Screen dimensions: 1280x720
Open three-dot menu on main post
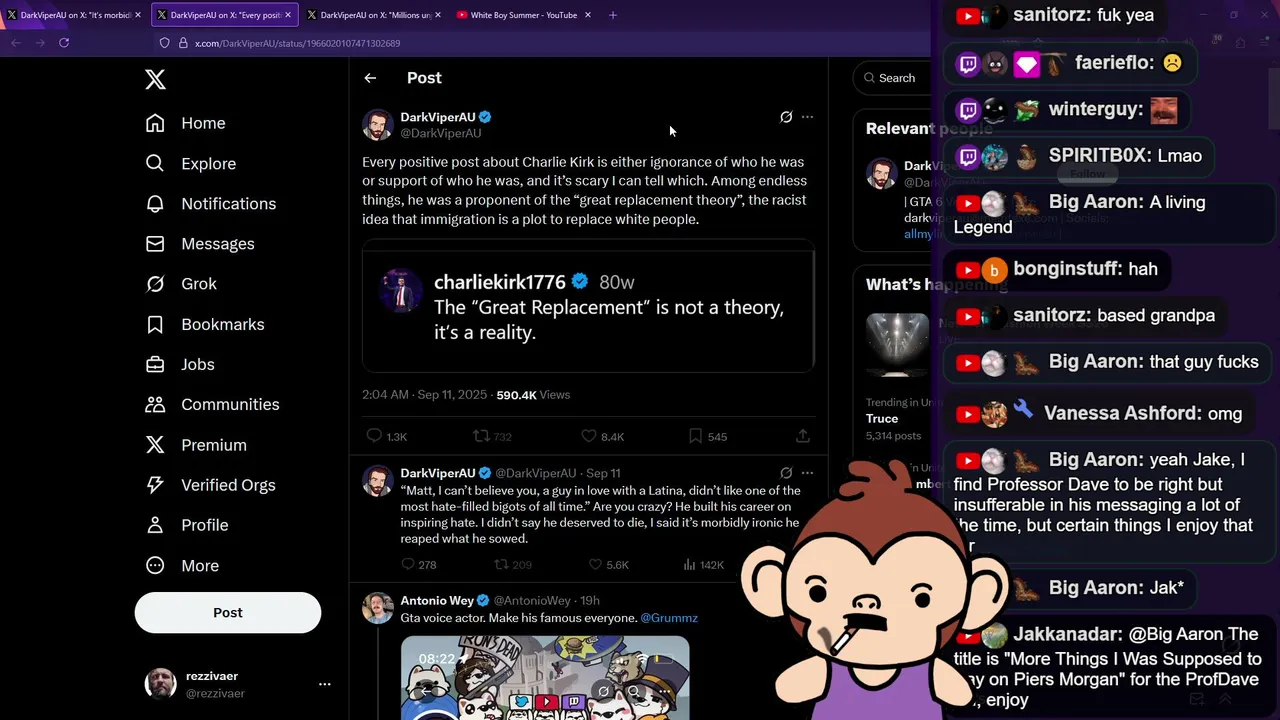pos(807,117)
